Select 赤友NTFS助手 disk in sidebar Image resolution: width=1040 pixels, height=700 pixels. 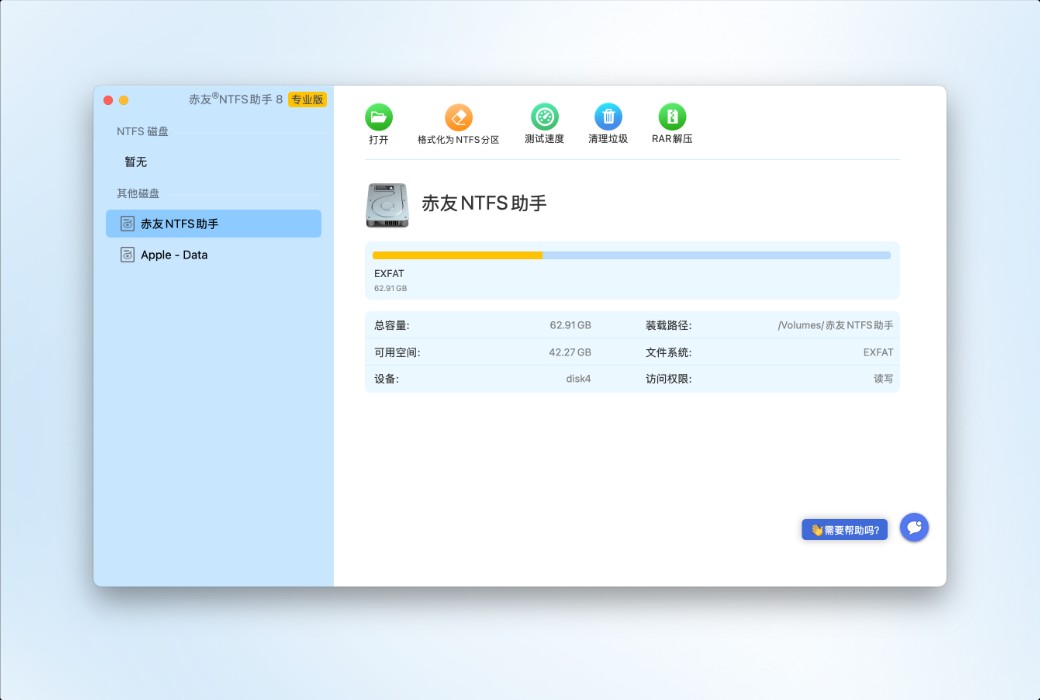214,224
